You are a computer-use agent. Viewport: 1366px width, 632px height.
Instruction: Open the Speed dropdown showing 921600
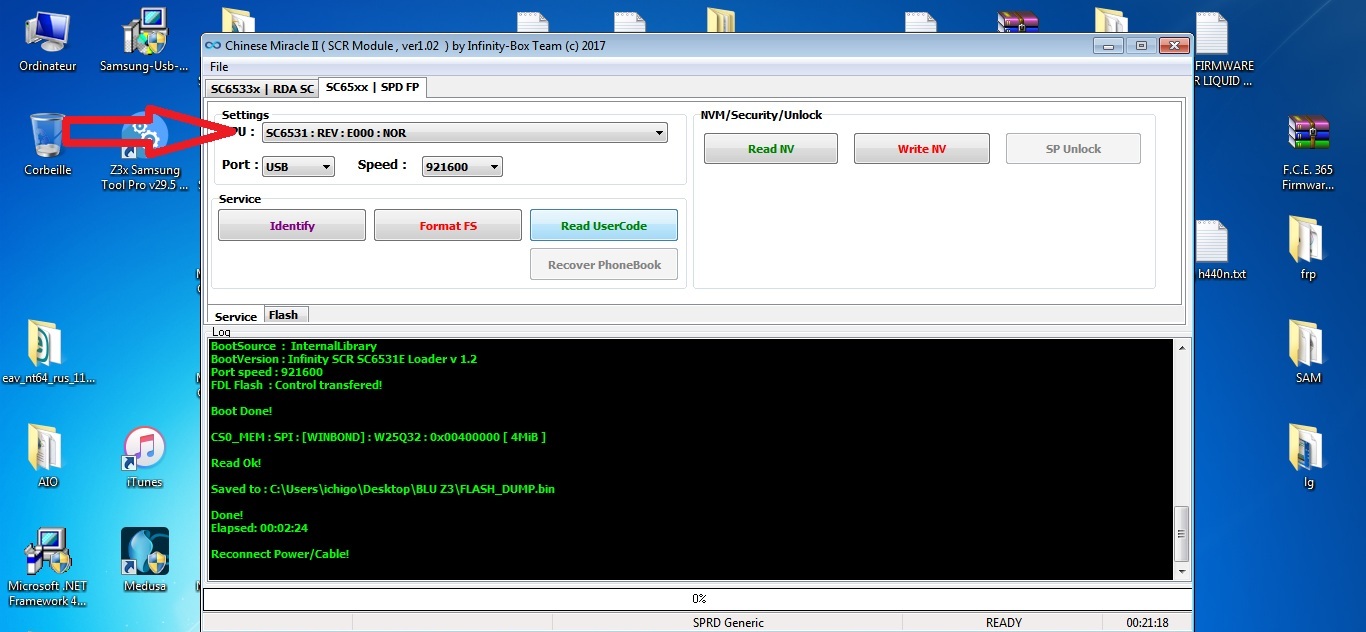pos(462,167)
